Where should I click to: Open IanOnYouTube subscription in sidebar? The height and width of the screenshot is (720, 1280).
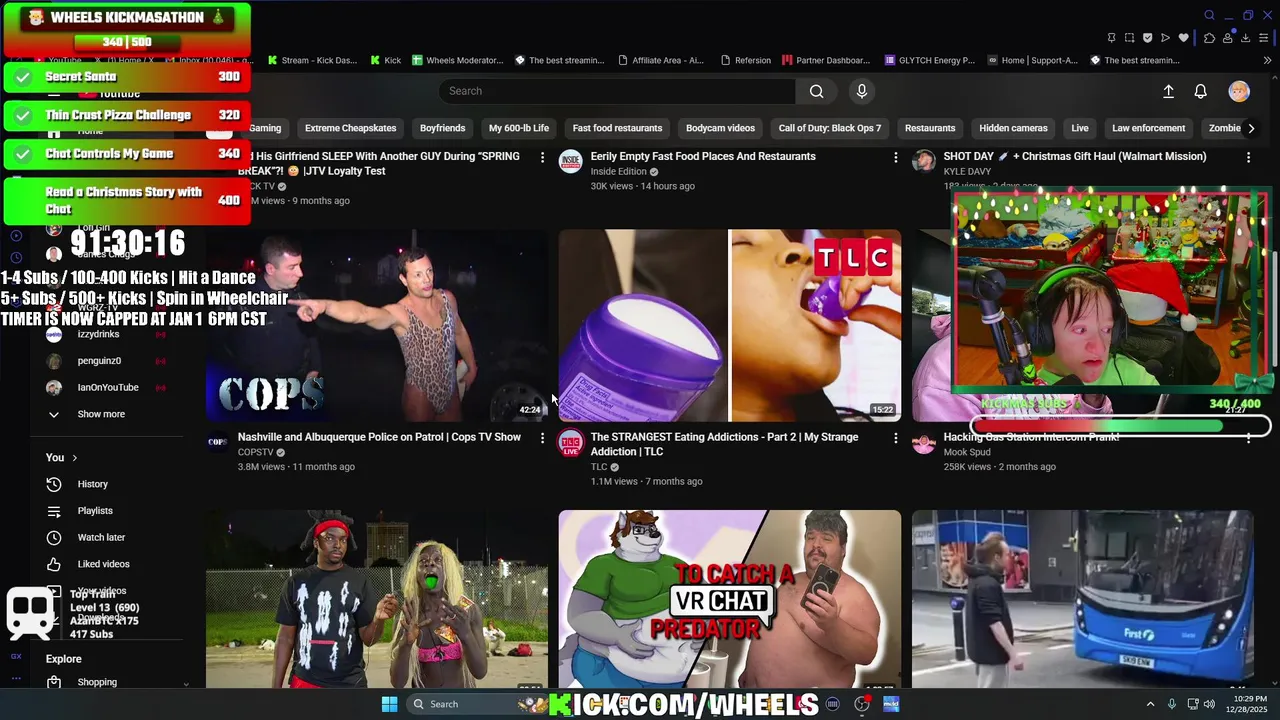(108, 388)
